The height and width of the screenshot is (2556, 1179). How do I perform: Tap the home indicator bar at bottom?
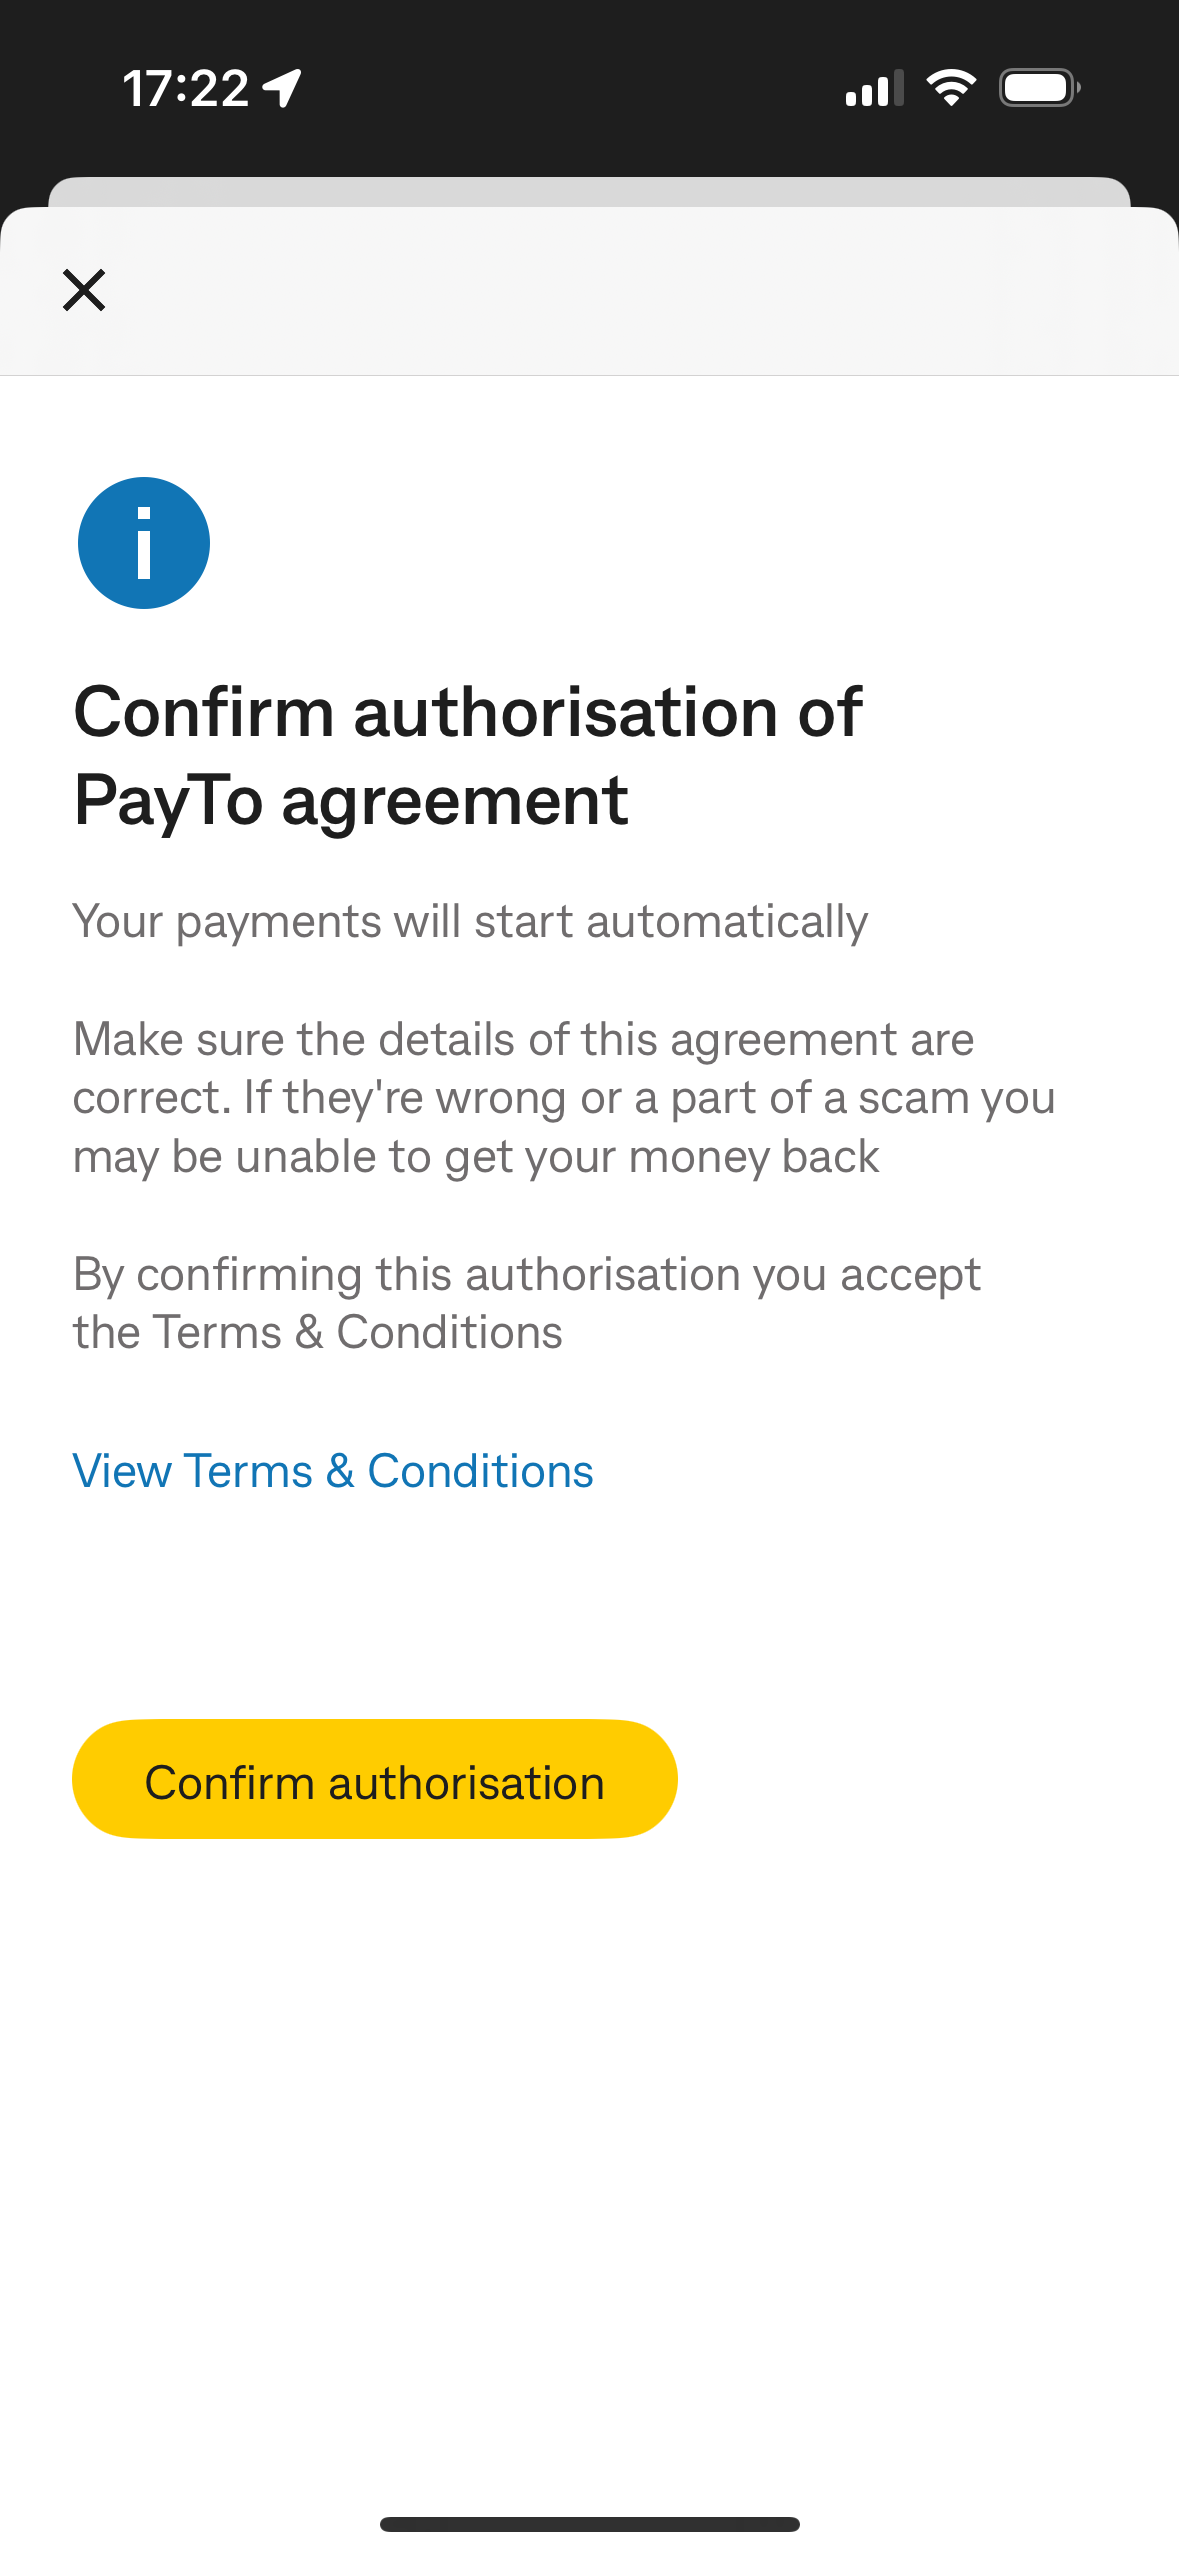click(589, 2524)
